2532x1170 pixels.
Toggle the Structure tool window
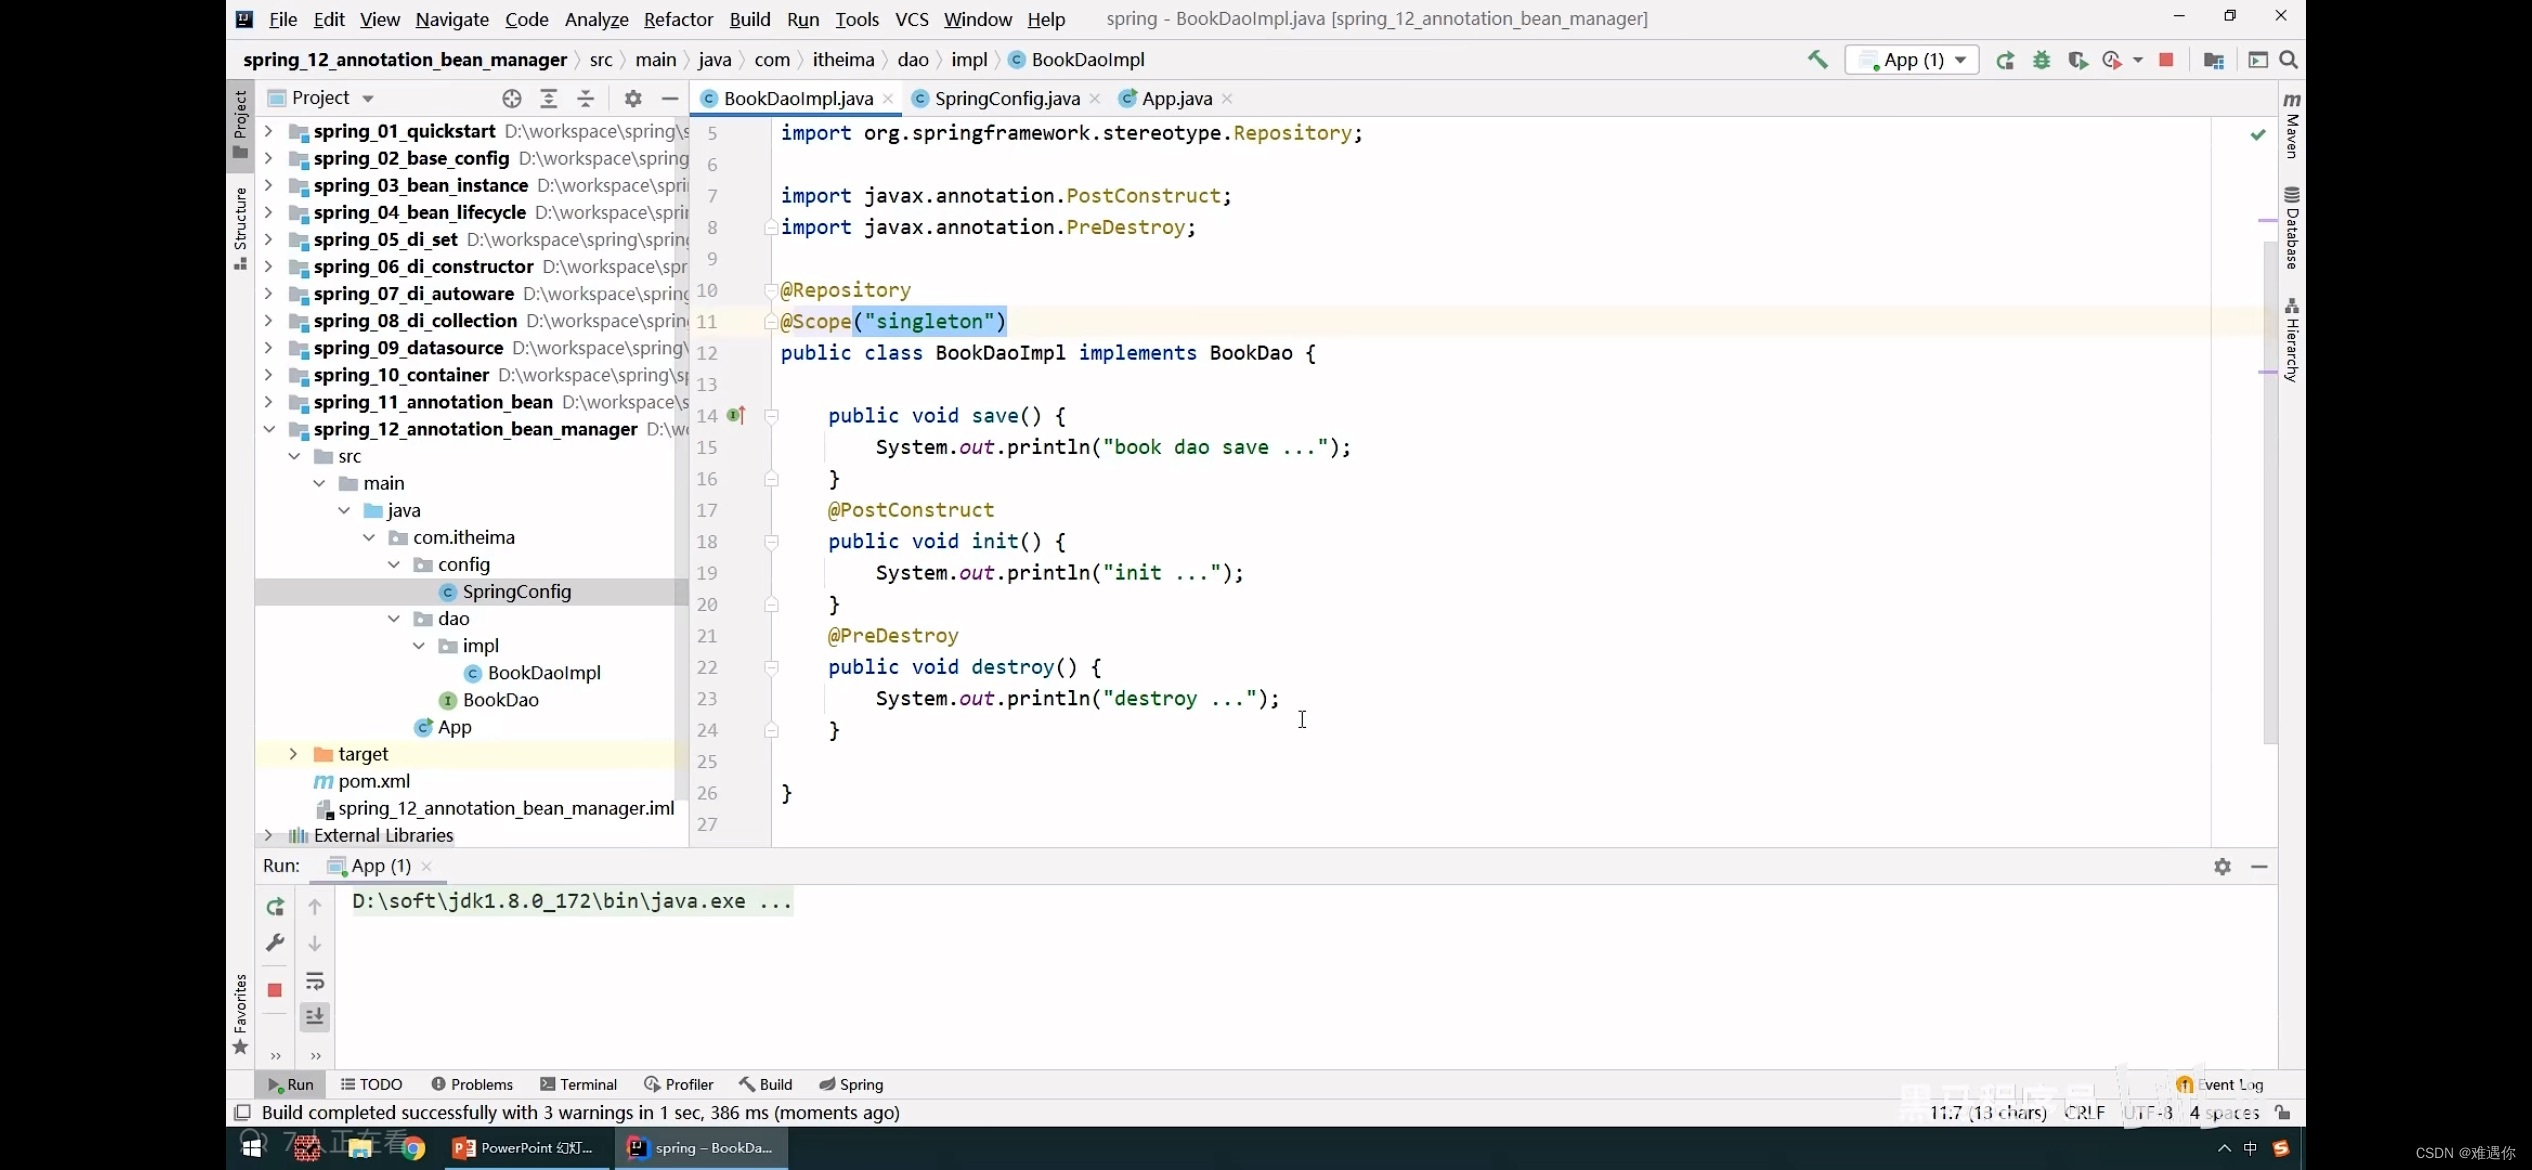240,228
